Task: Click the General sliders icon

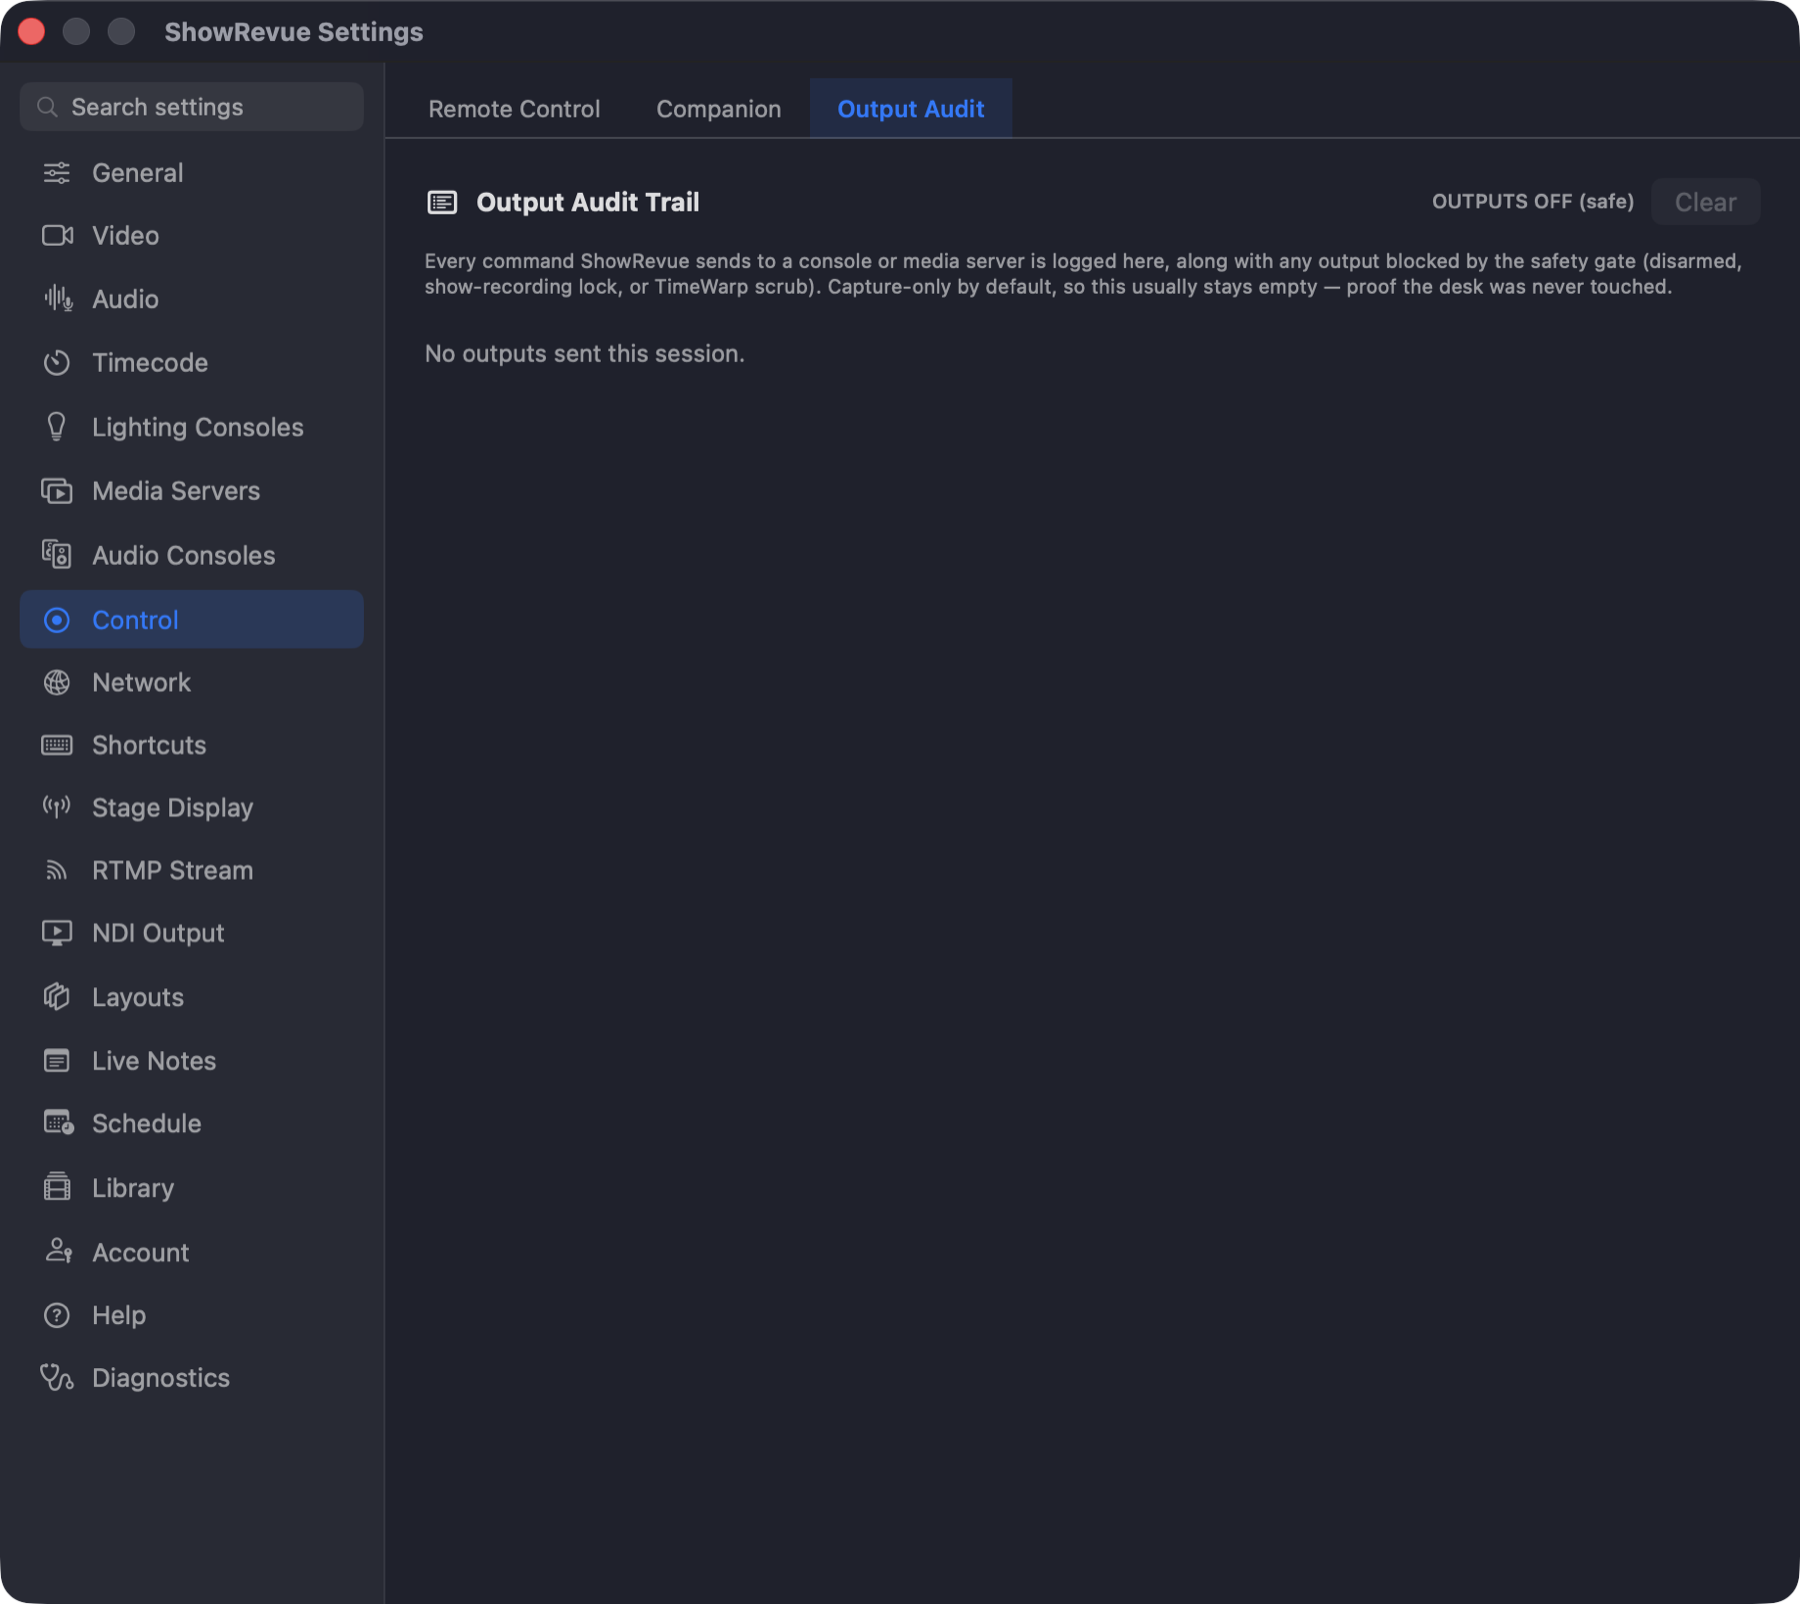Action: pos(57,173)
